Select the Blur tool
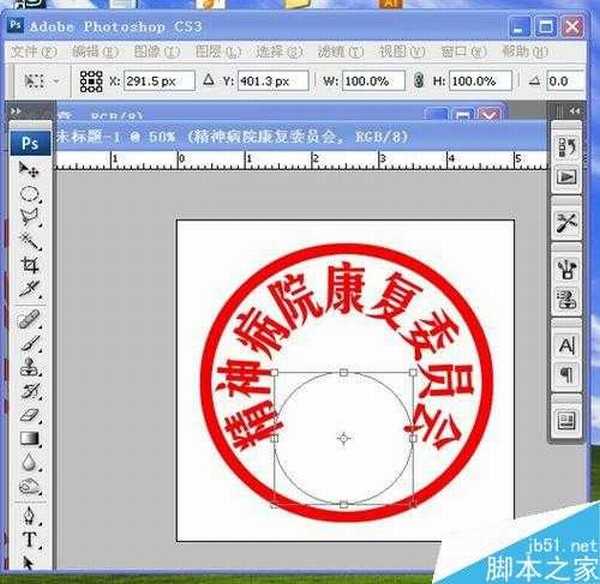Screen dimensions: 600x584 pyautogui.click(x=30, y=462)
